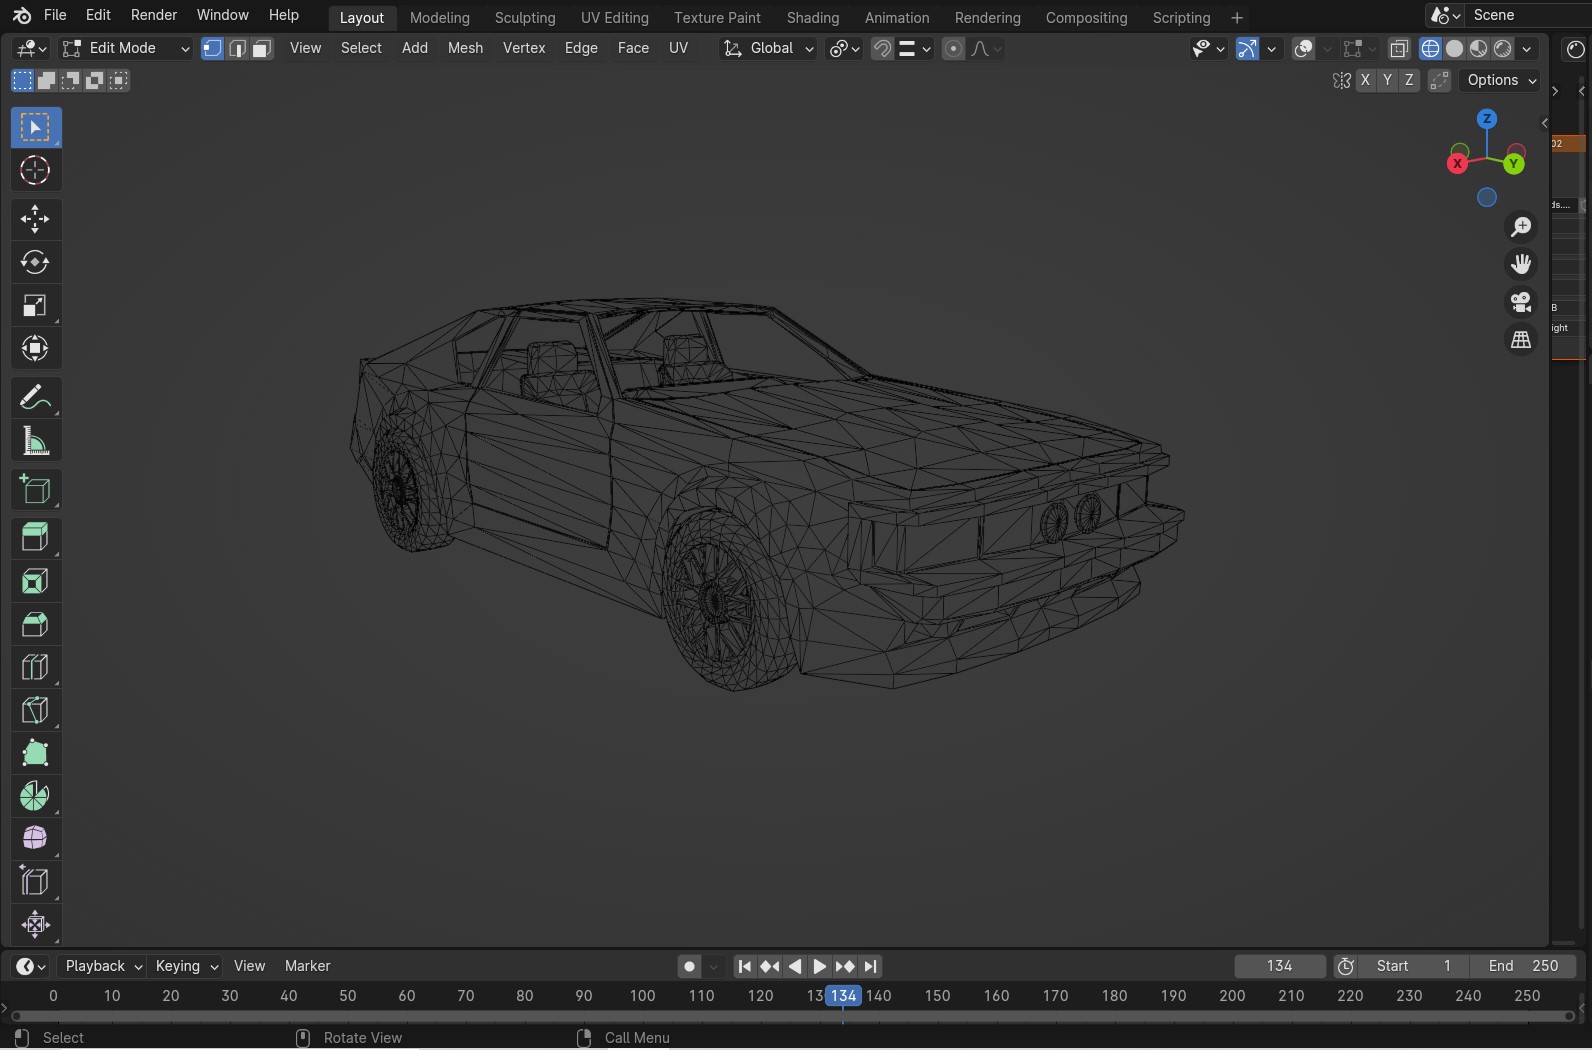Image resolution: width=1592 pixels, height=1050 pixels.
Task: Toggle viewport gizmos visibility
Action: (1247, 49)
